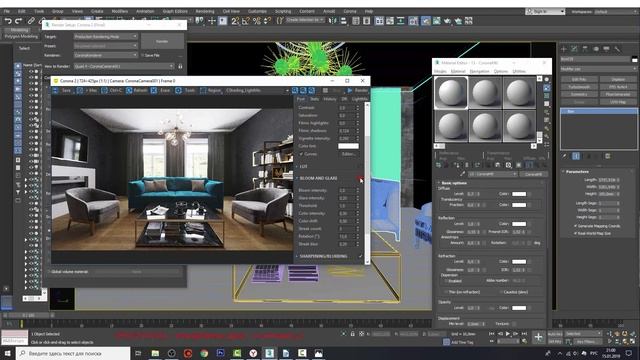
Task: Activate the Select and Move crosshair tool
Action: click(212, 21)
